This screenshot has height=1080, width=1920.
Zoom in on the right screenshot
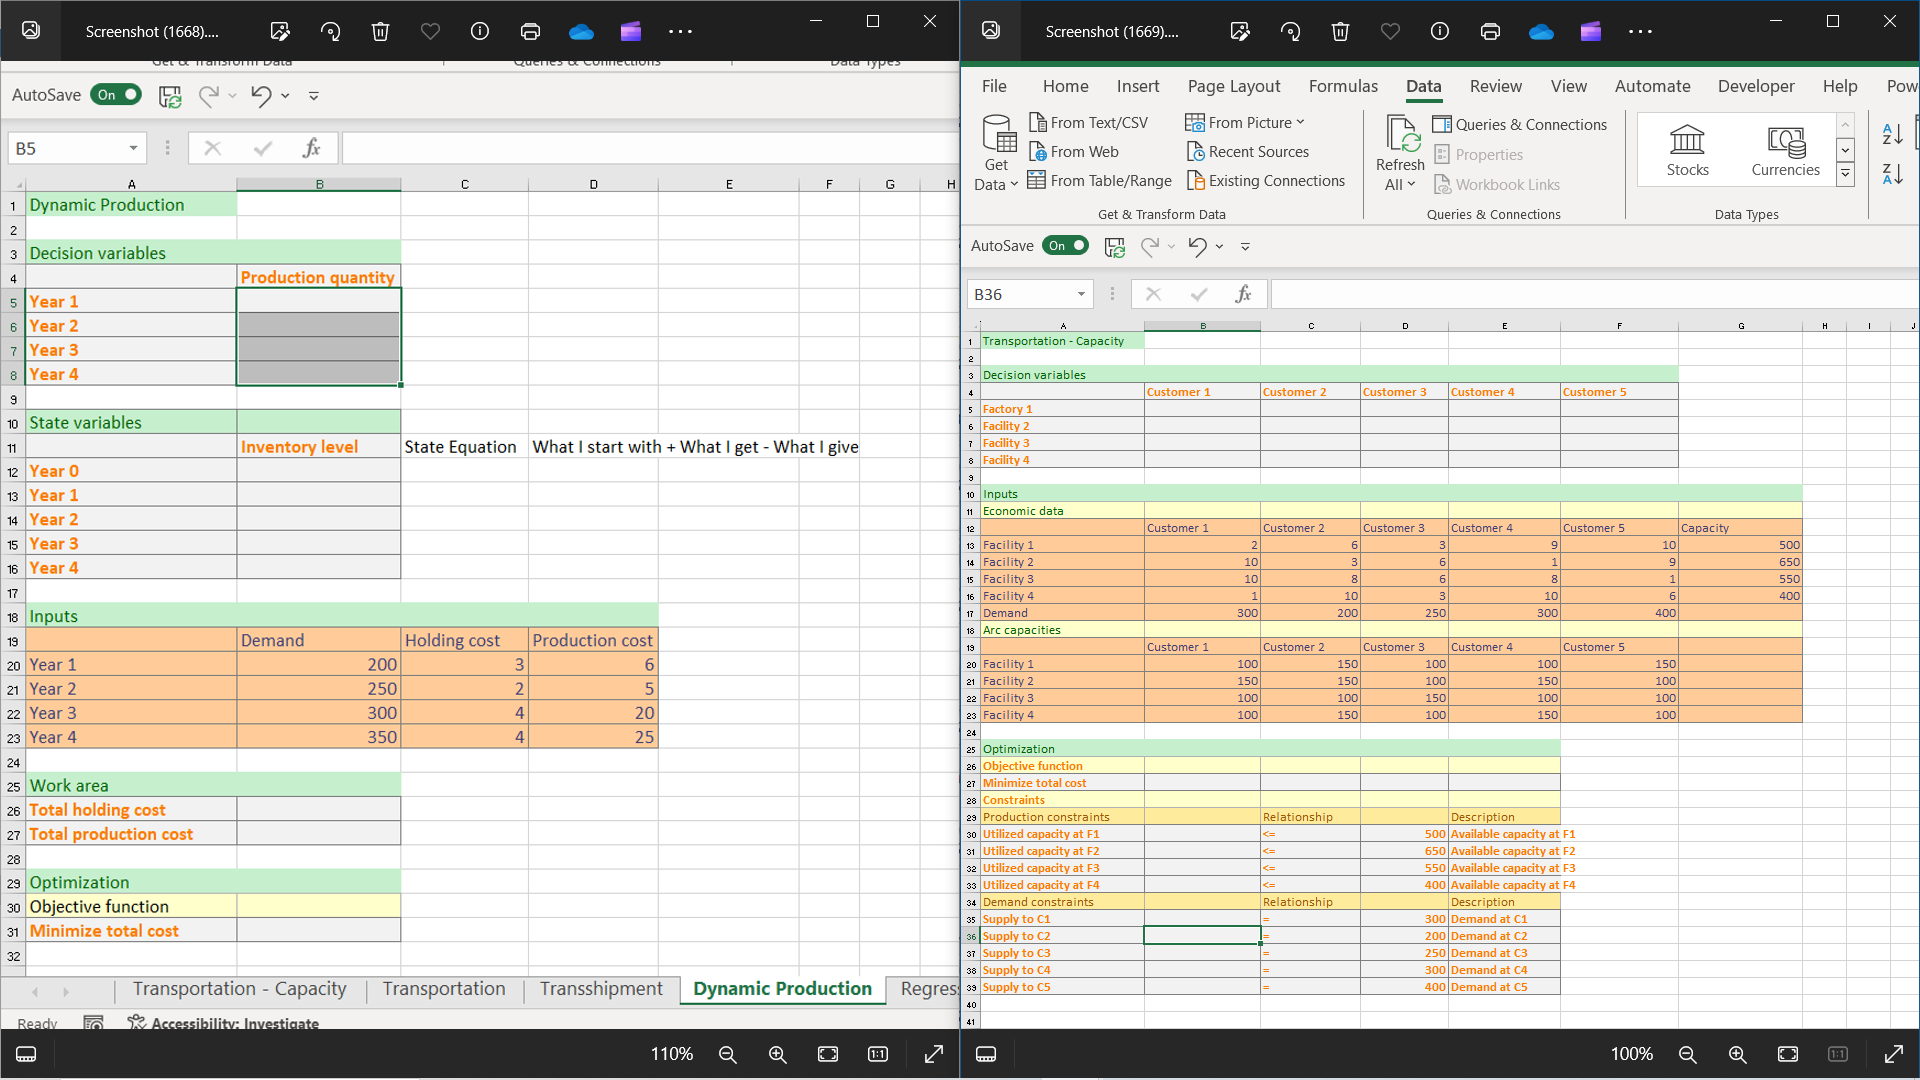[x=1737, y=1054]
